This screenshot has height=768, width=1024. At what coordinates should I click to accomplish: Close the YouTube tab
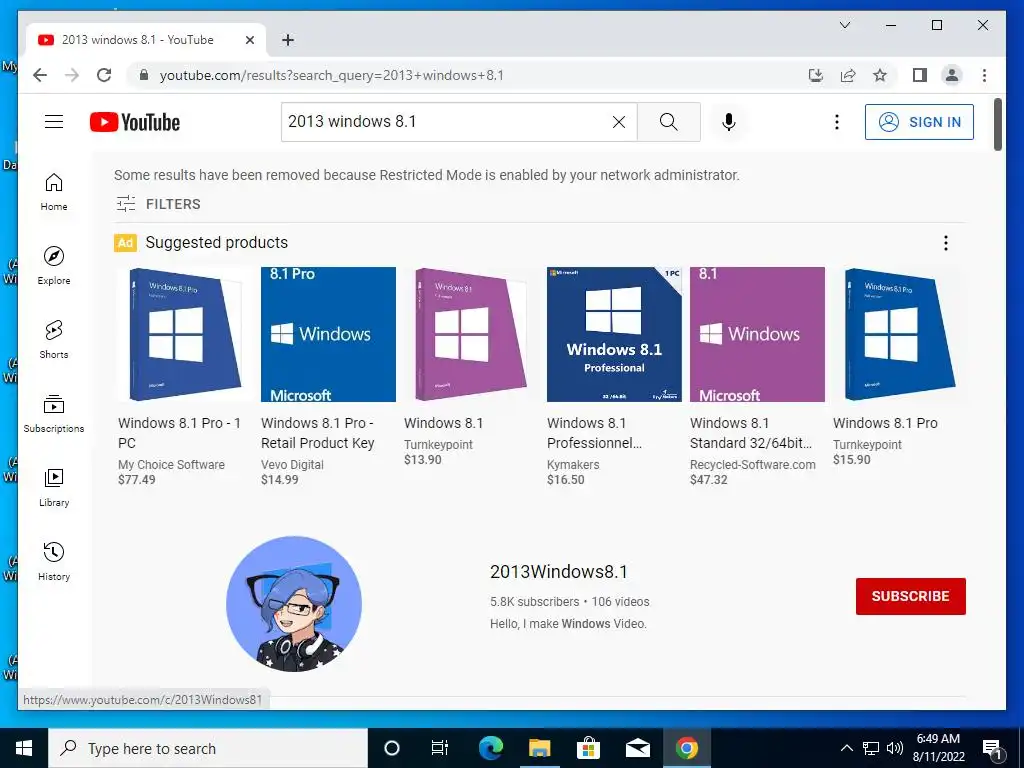[249, 40]
